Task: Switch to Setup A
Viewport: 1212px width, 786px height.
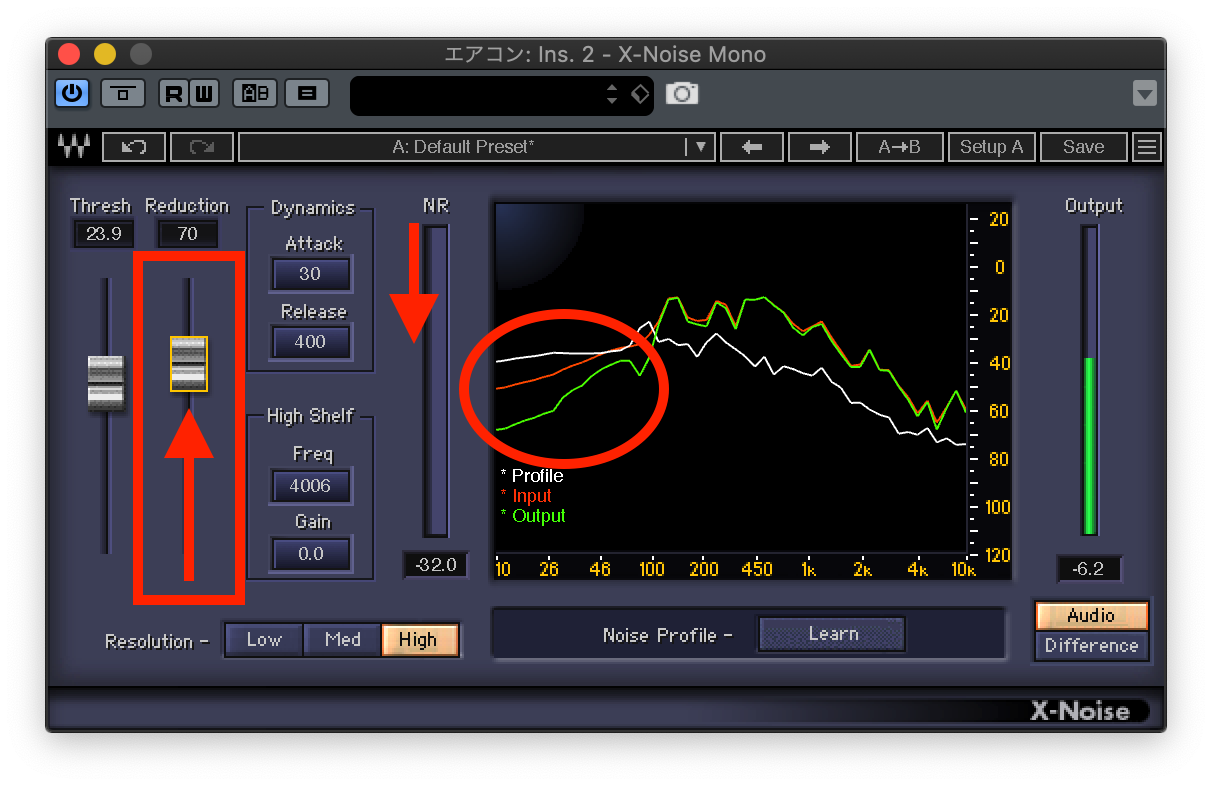Action: (x=991, y=146)
